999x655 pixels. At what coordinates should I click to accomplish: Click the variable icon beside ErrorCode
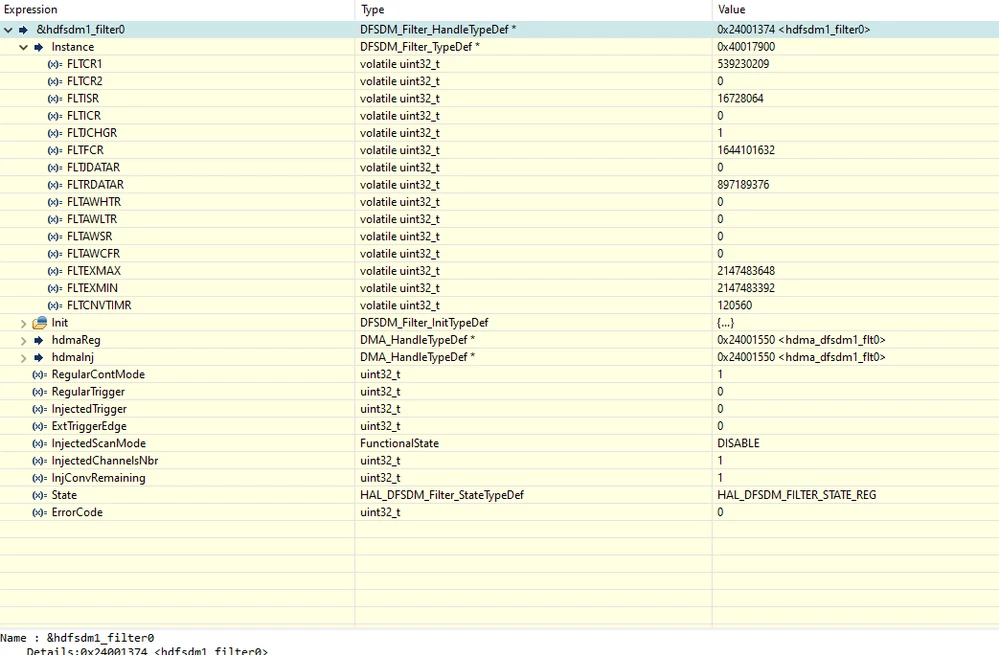[40, 512]
